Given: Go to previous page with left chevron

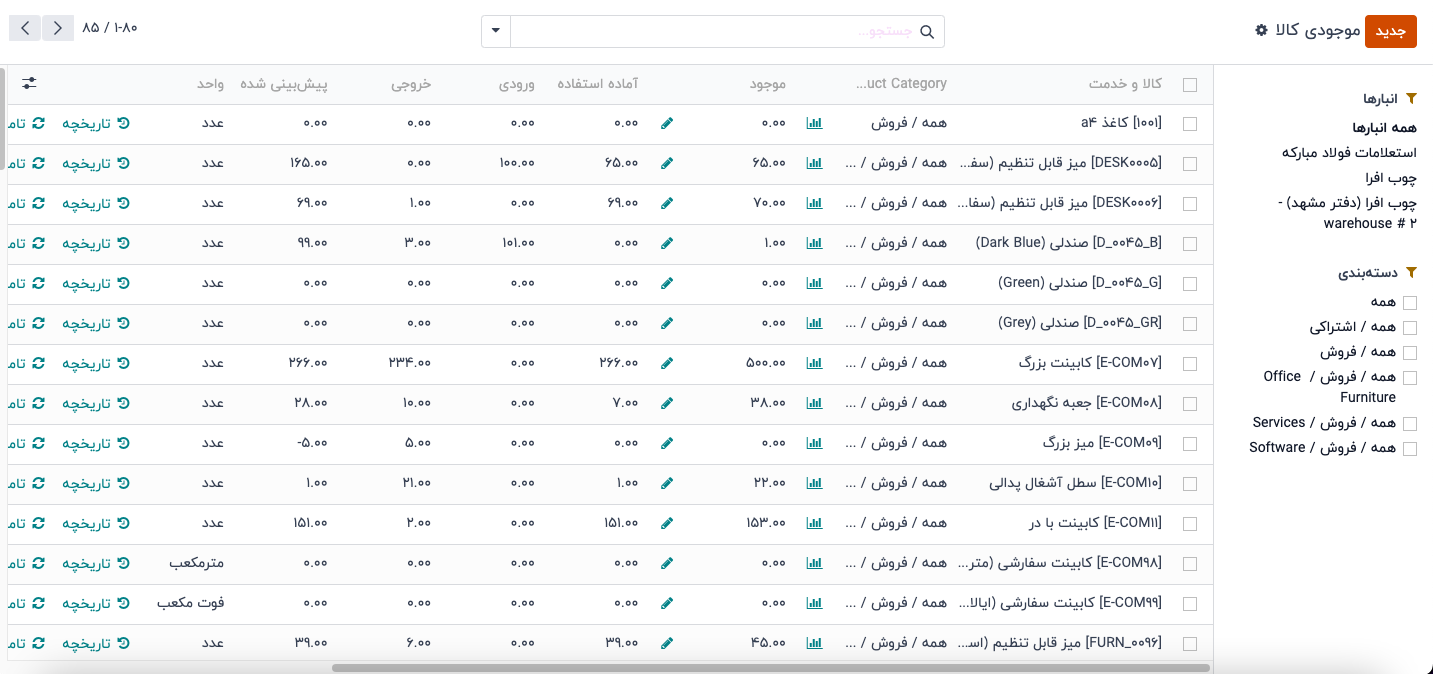Looking at the screenshot, I should 25,28.
